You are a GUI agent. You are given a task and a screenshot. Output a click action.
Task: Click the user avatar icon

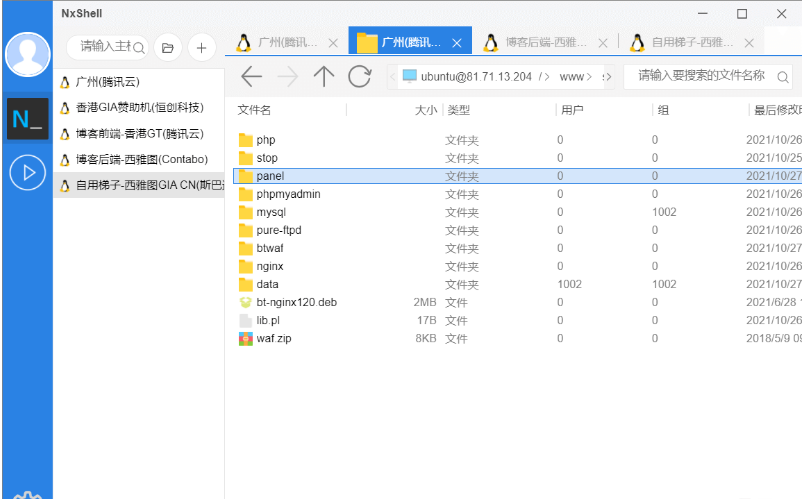click(27, 54)
